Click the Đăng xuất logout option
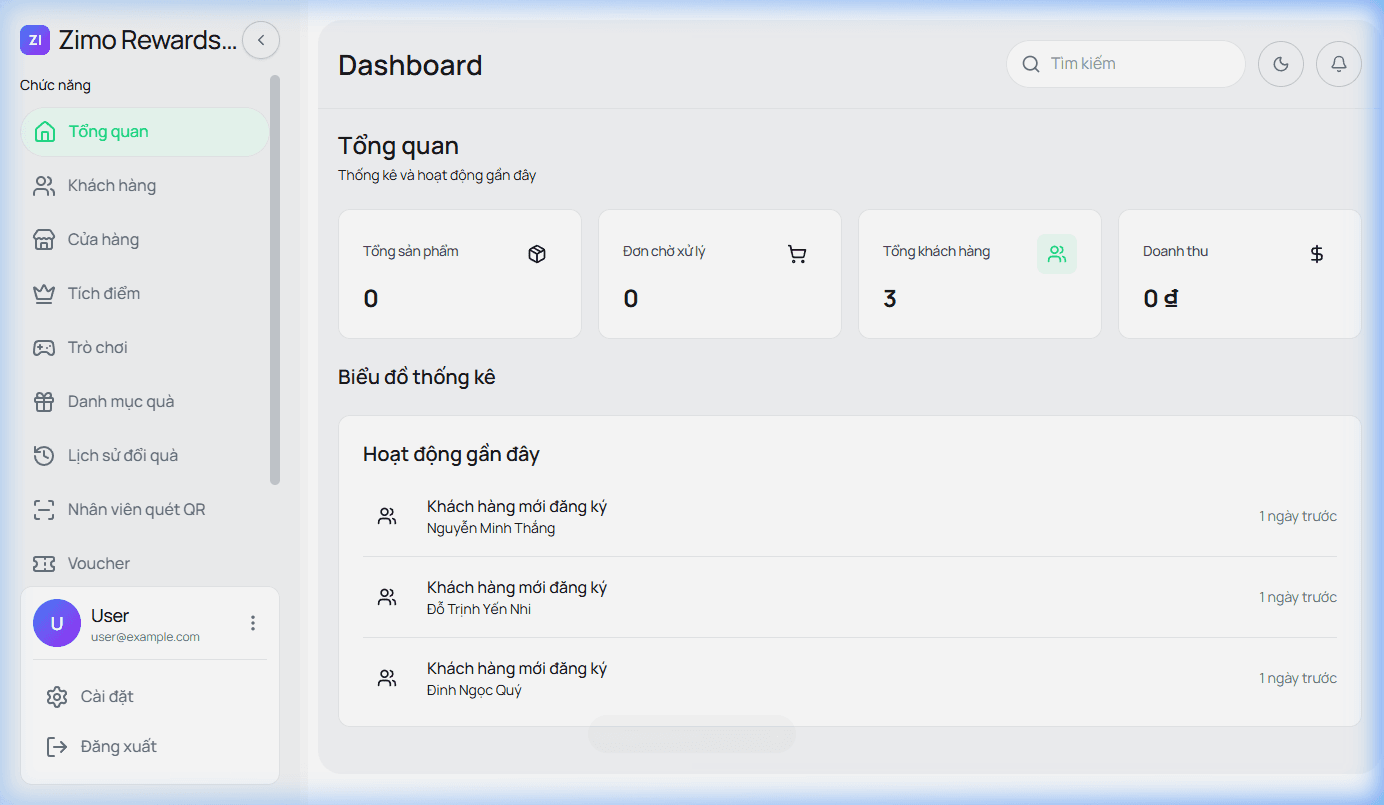Screen dimensions: 1384x805 [x=117, y=746]
